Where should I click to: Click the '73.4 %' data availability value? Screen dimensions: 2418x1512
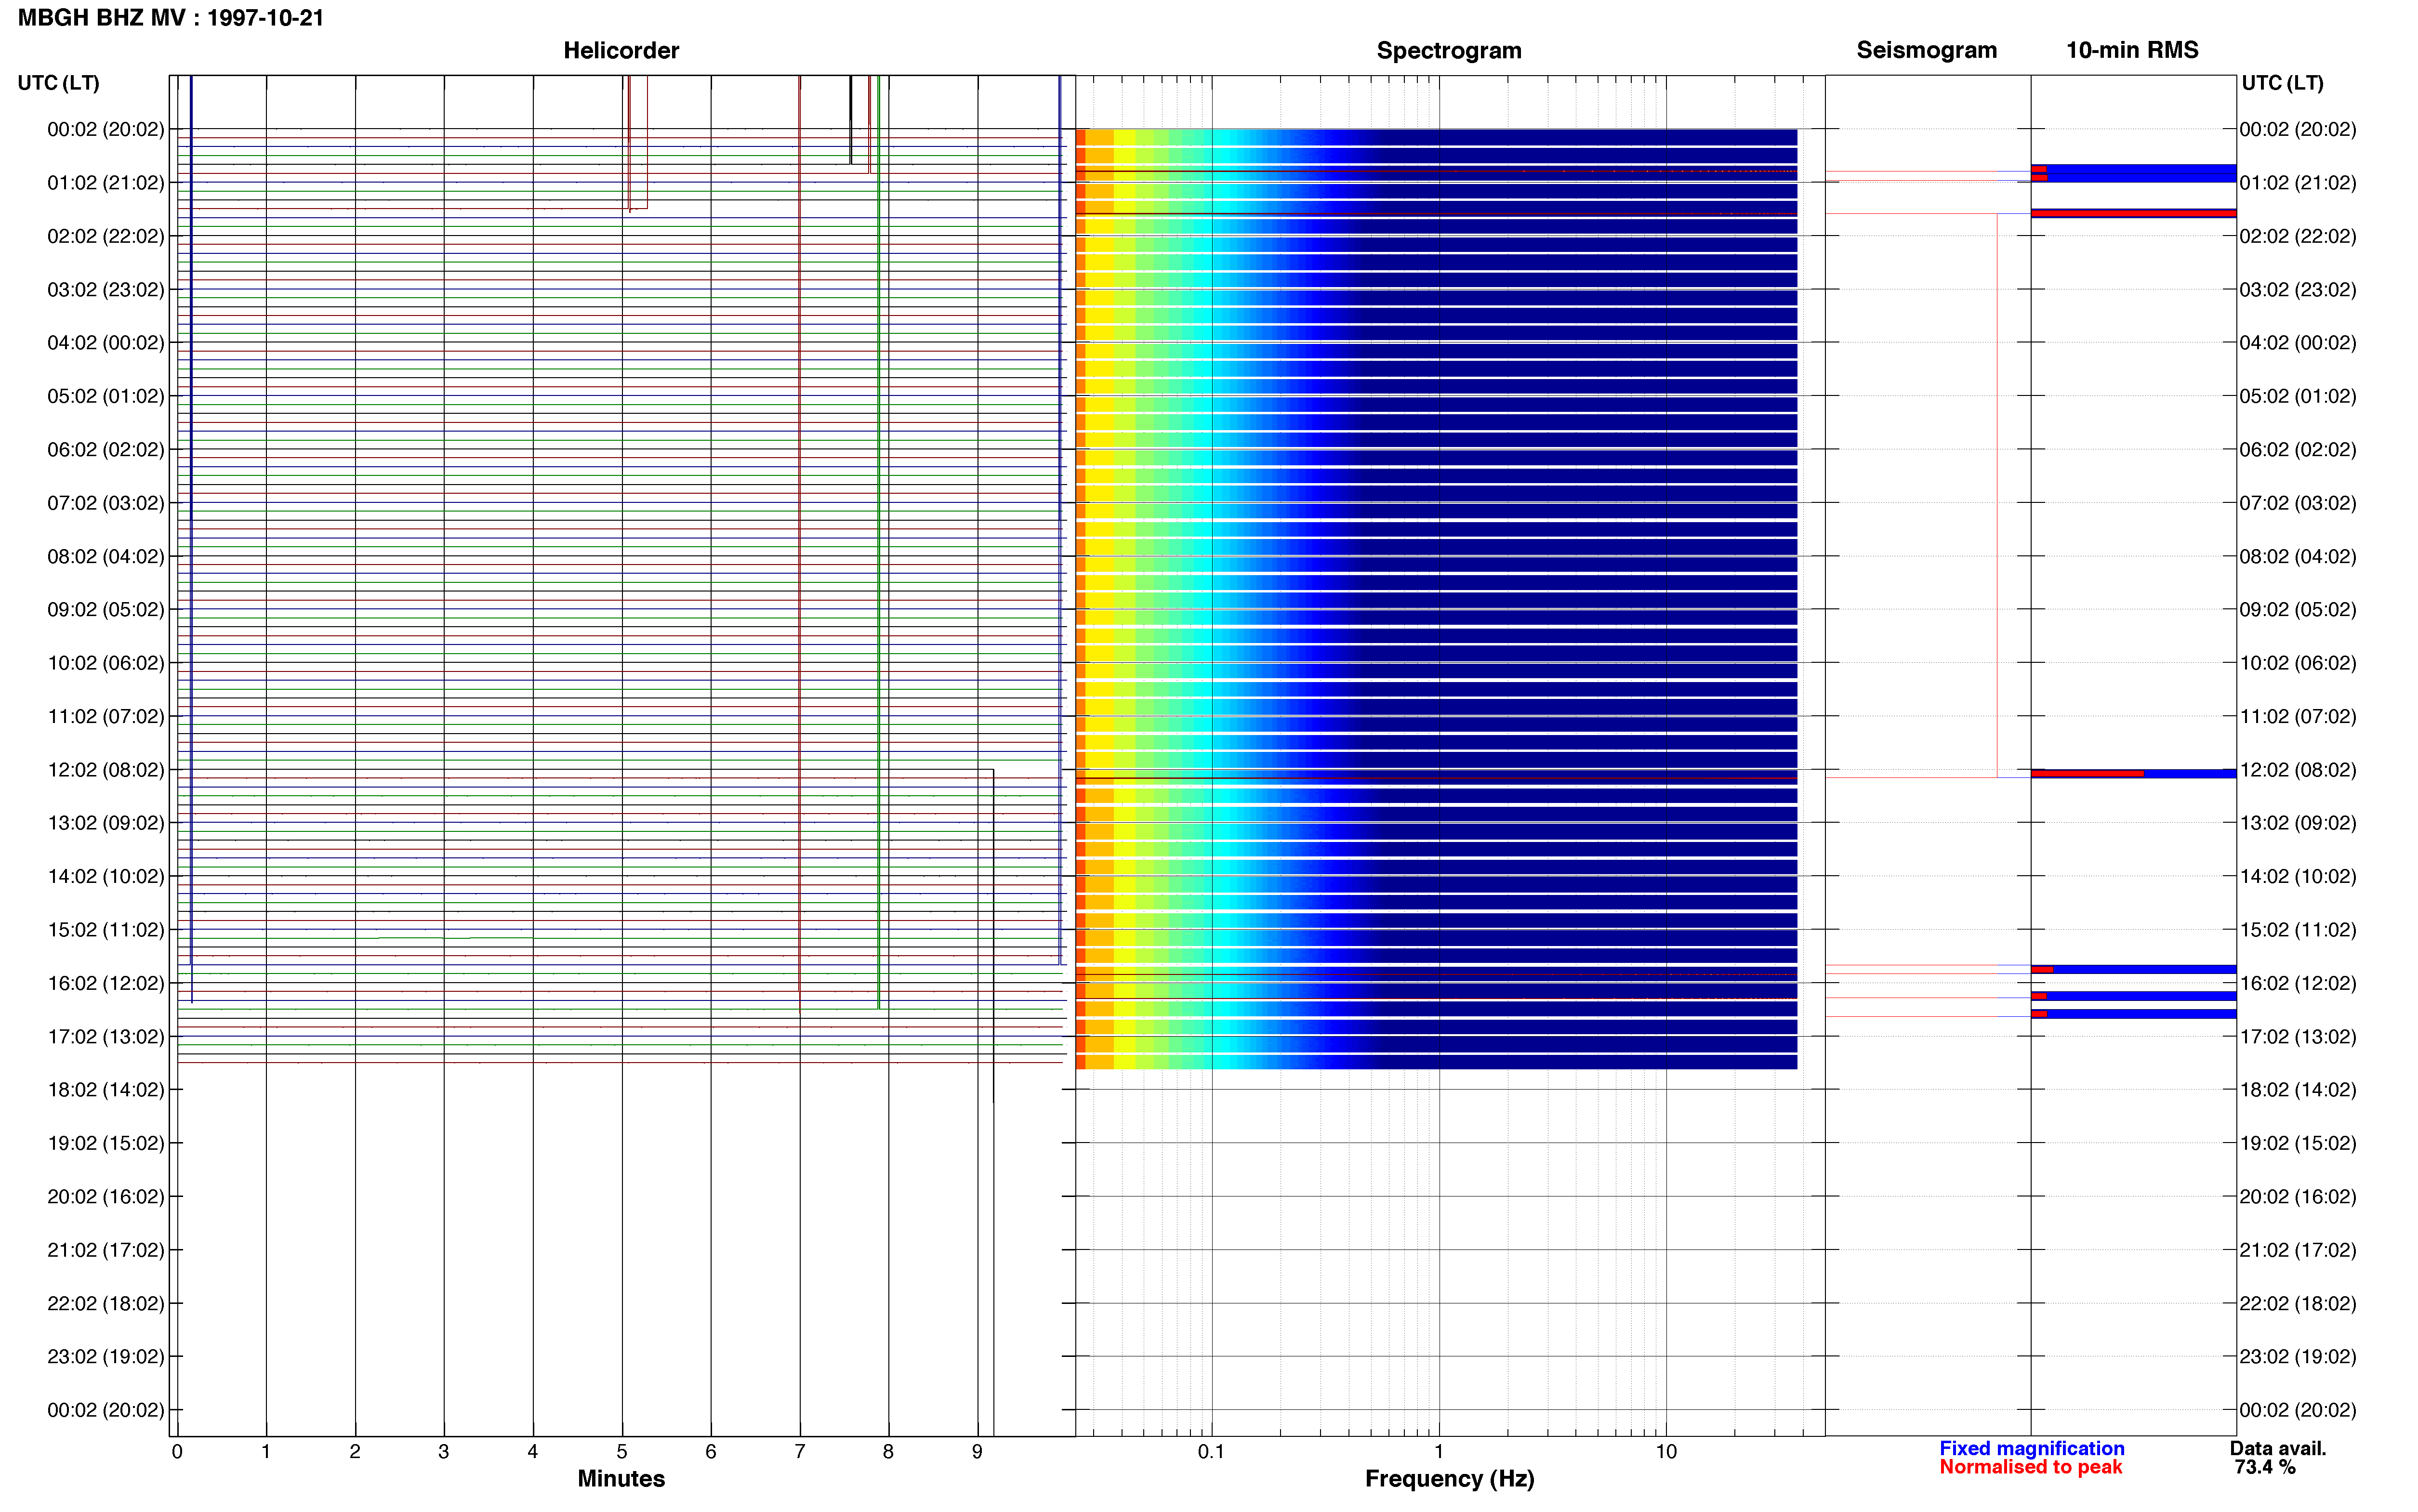(x=2265, y=1468)
